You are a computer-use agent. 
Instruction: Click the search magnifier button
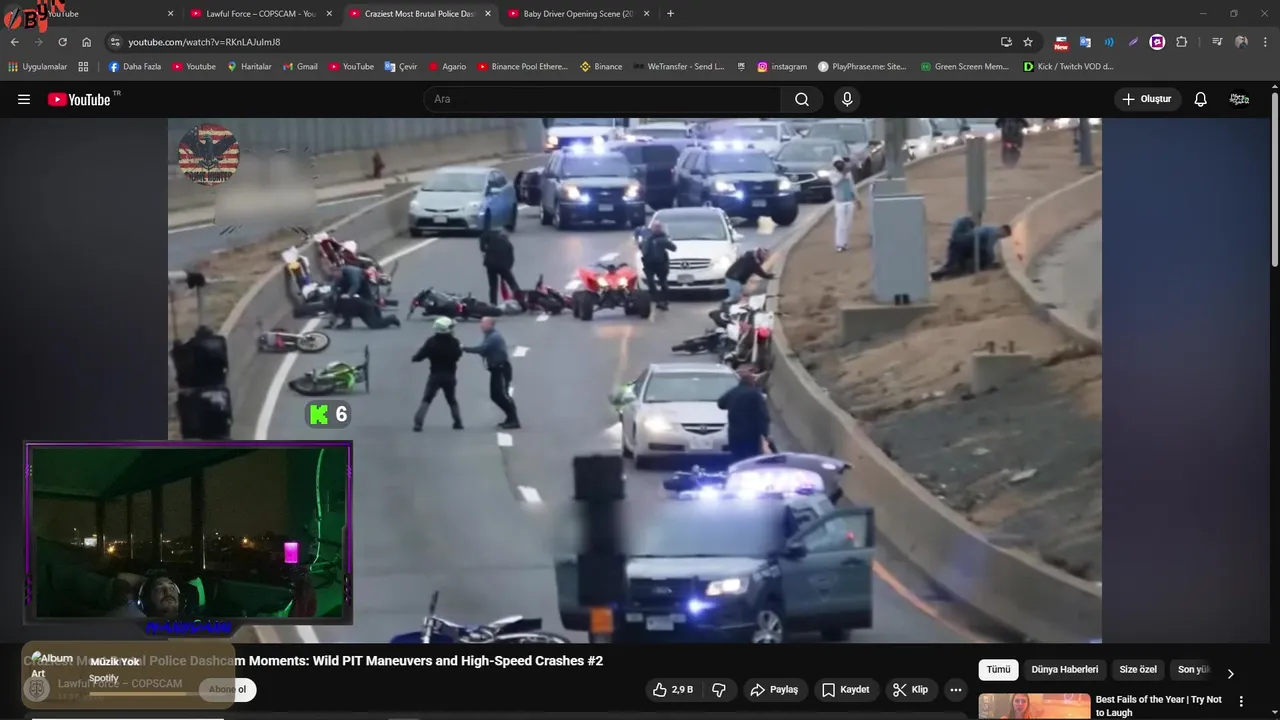[x=802, y=99]
